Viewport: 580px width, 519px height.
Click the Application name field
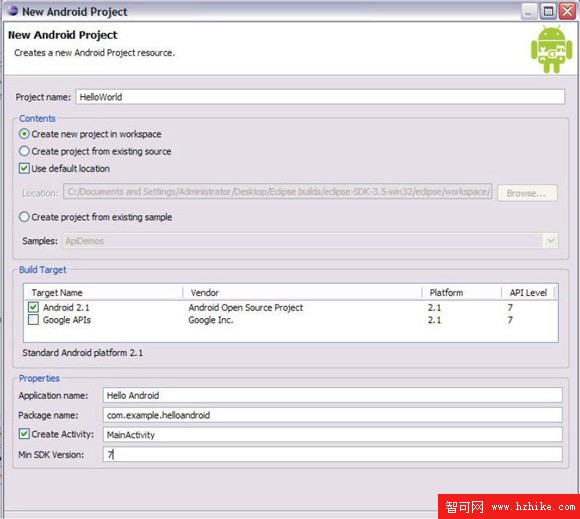tap(333, 395)
